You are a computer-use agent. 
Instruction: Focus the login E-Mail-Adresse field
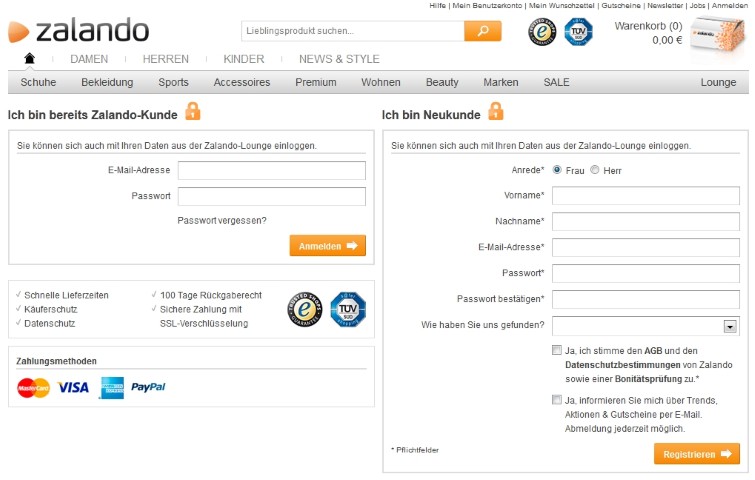[x=272, y=170]
